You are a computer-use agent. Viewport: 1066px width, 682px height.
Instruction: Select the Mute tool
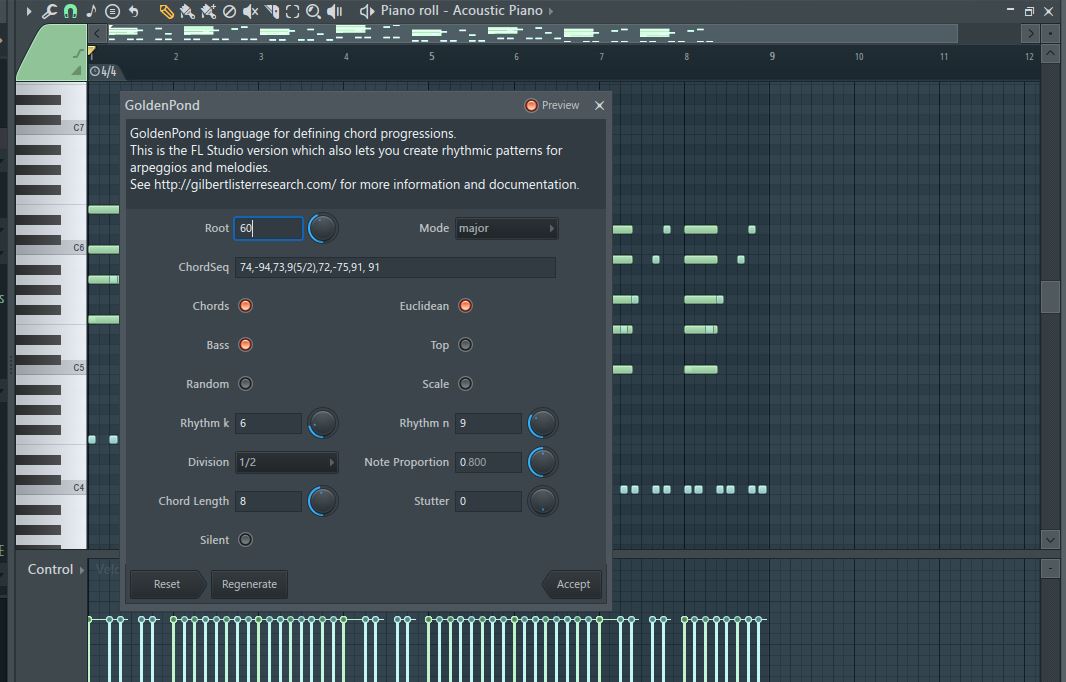tap(251, 11)
